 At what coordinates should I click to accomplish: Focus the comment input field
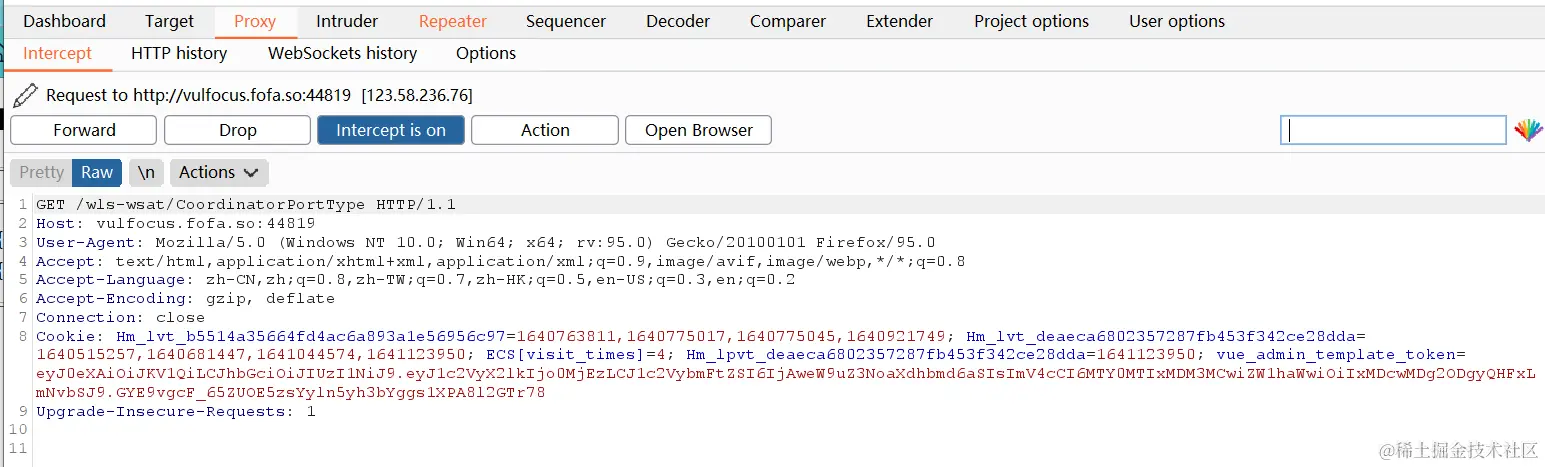pyautogui.click(x=1393, y=130)
